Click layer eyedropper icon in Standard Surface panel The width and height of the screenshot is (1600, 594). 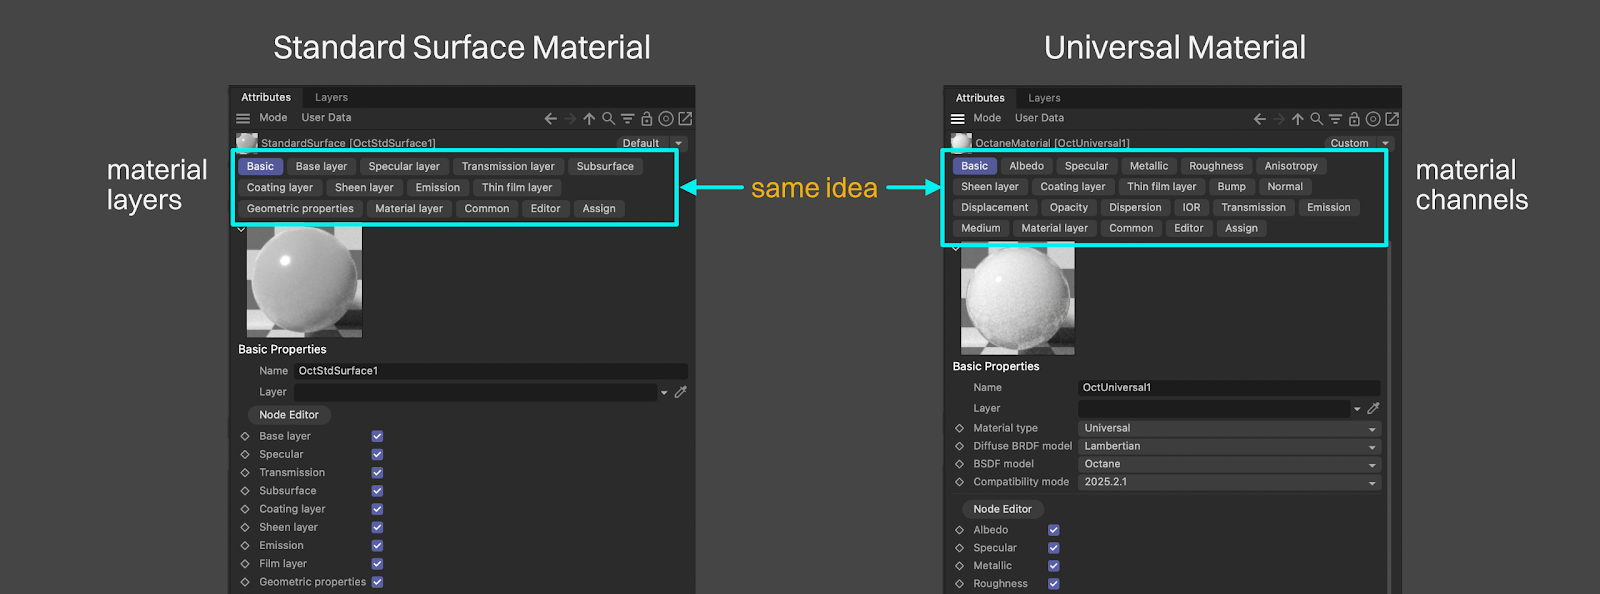pos(681,392)
